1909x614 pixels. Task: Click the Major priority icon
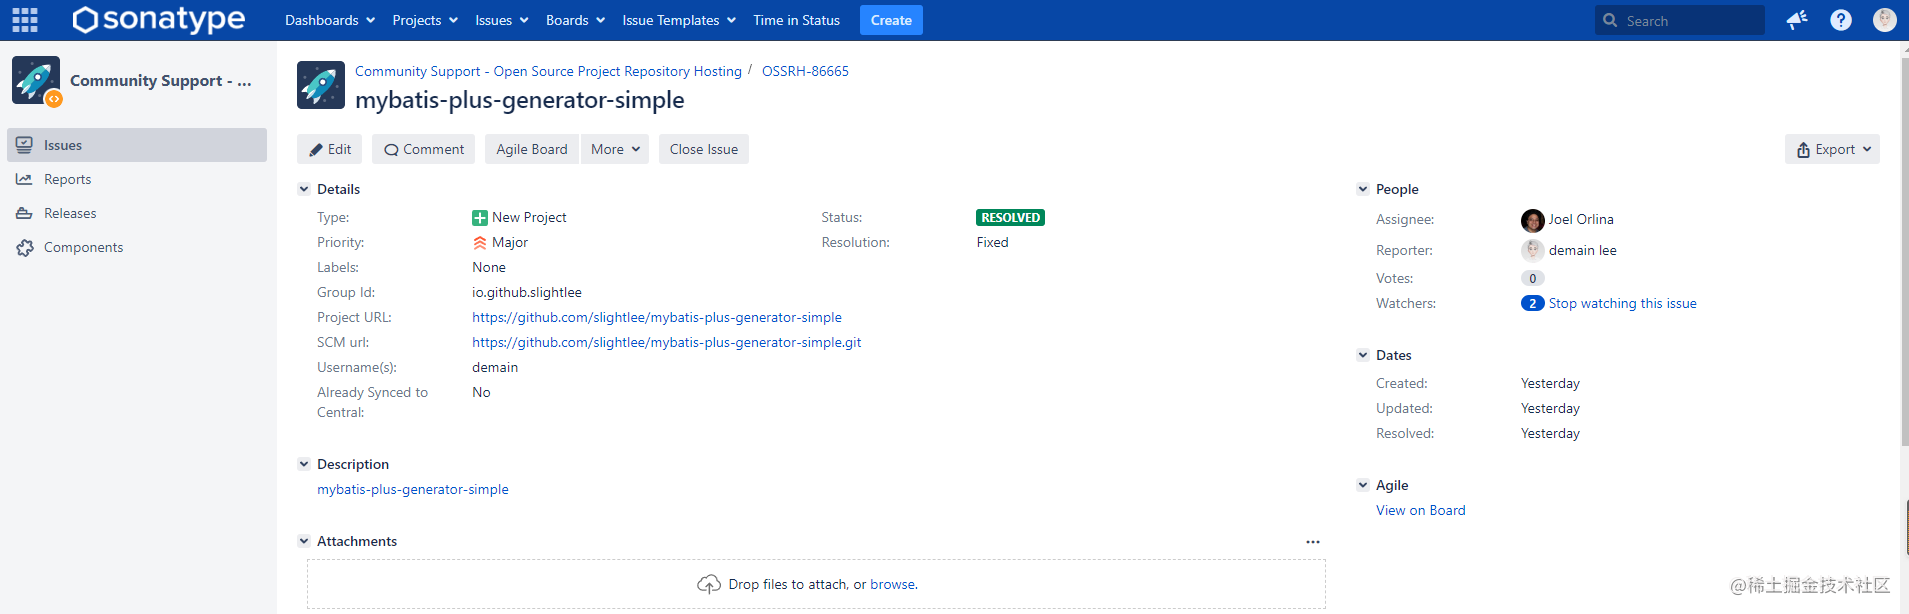(x=480, y=243)
